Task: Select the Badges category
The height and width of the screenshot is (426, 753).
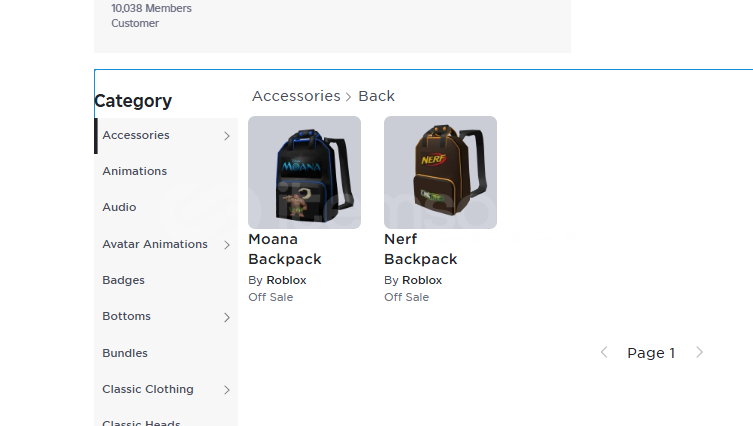Action: click(123, 280)
